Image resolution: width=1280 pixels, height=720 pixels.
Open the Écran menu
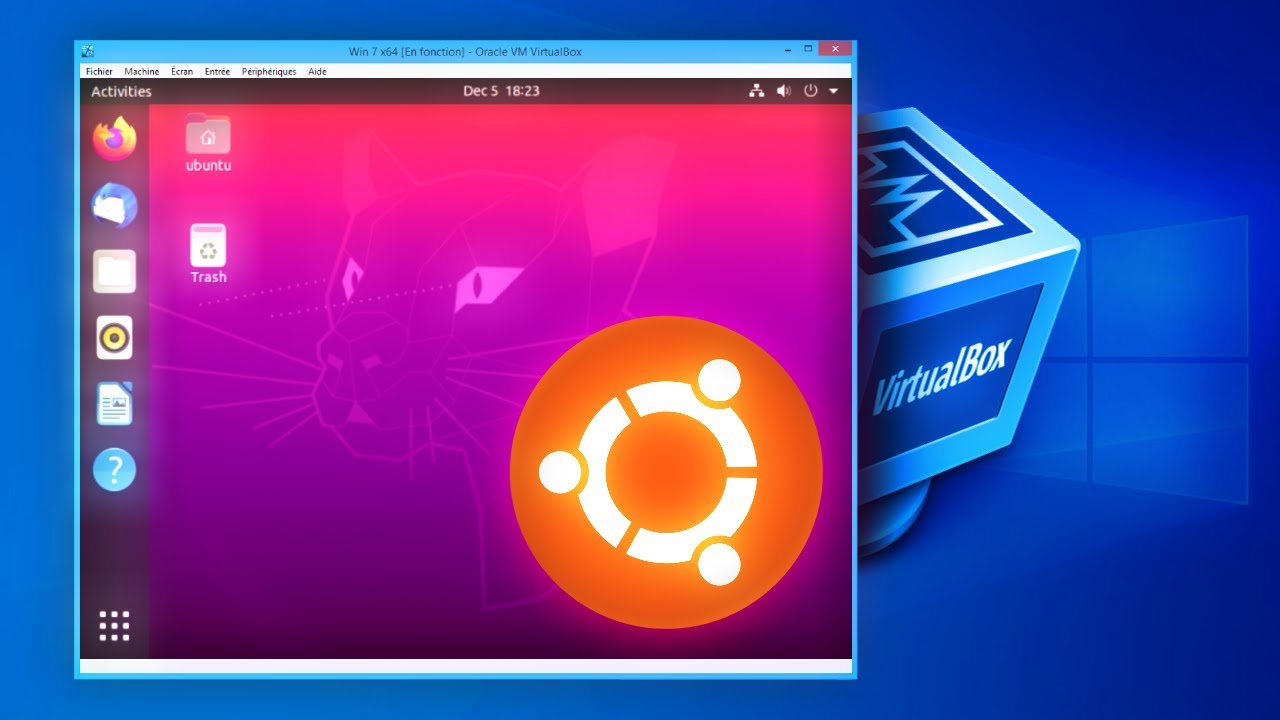[182, 72]
